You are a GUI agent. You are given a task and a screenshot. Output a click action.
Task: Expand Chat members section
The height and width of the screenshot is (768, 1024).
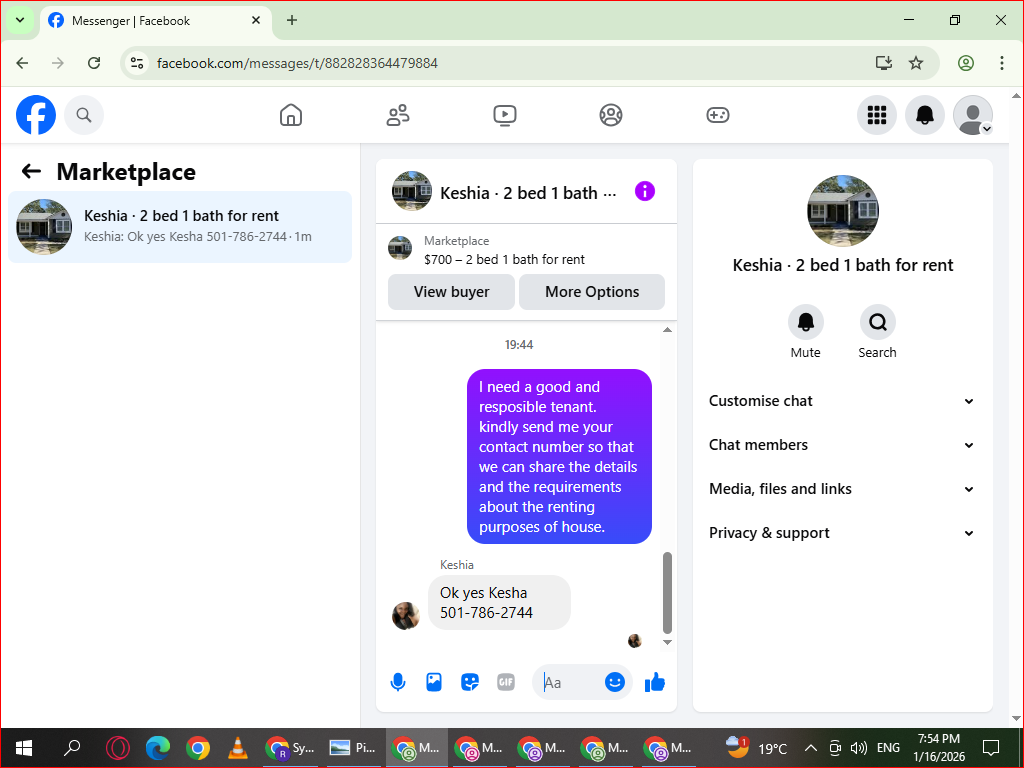pyautogui.click(x=842, y=445)
